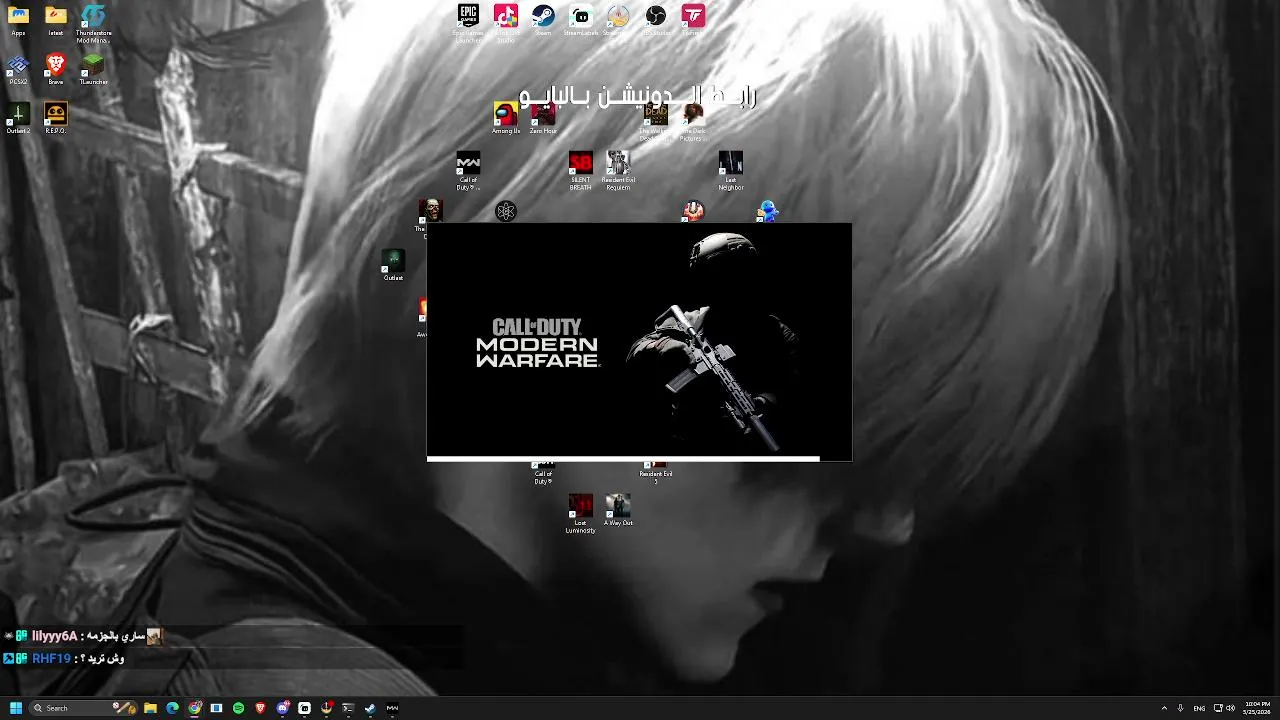Viewport: 1280px width, 720px height.
Task: Click the taskbar Search box
Action: [83, 708]
